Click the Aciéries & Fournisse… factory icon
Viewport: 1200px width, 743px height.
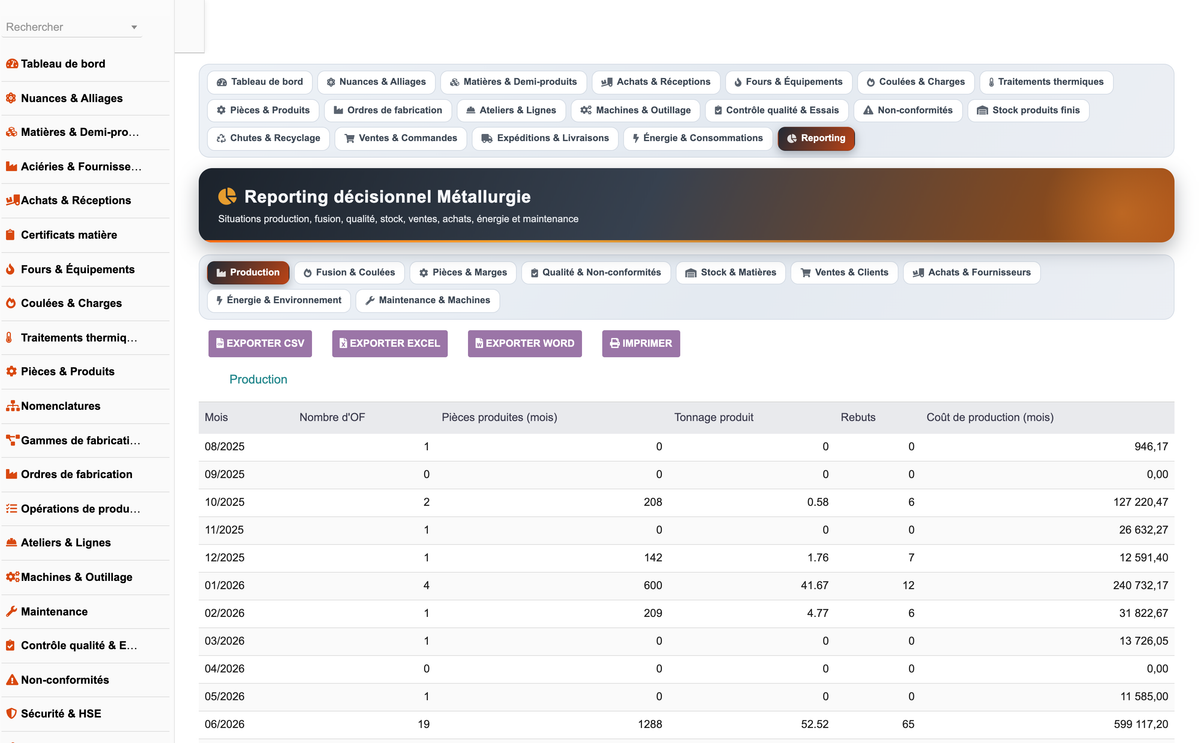coord(12,167)
